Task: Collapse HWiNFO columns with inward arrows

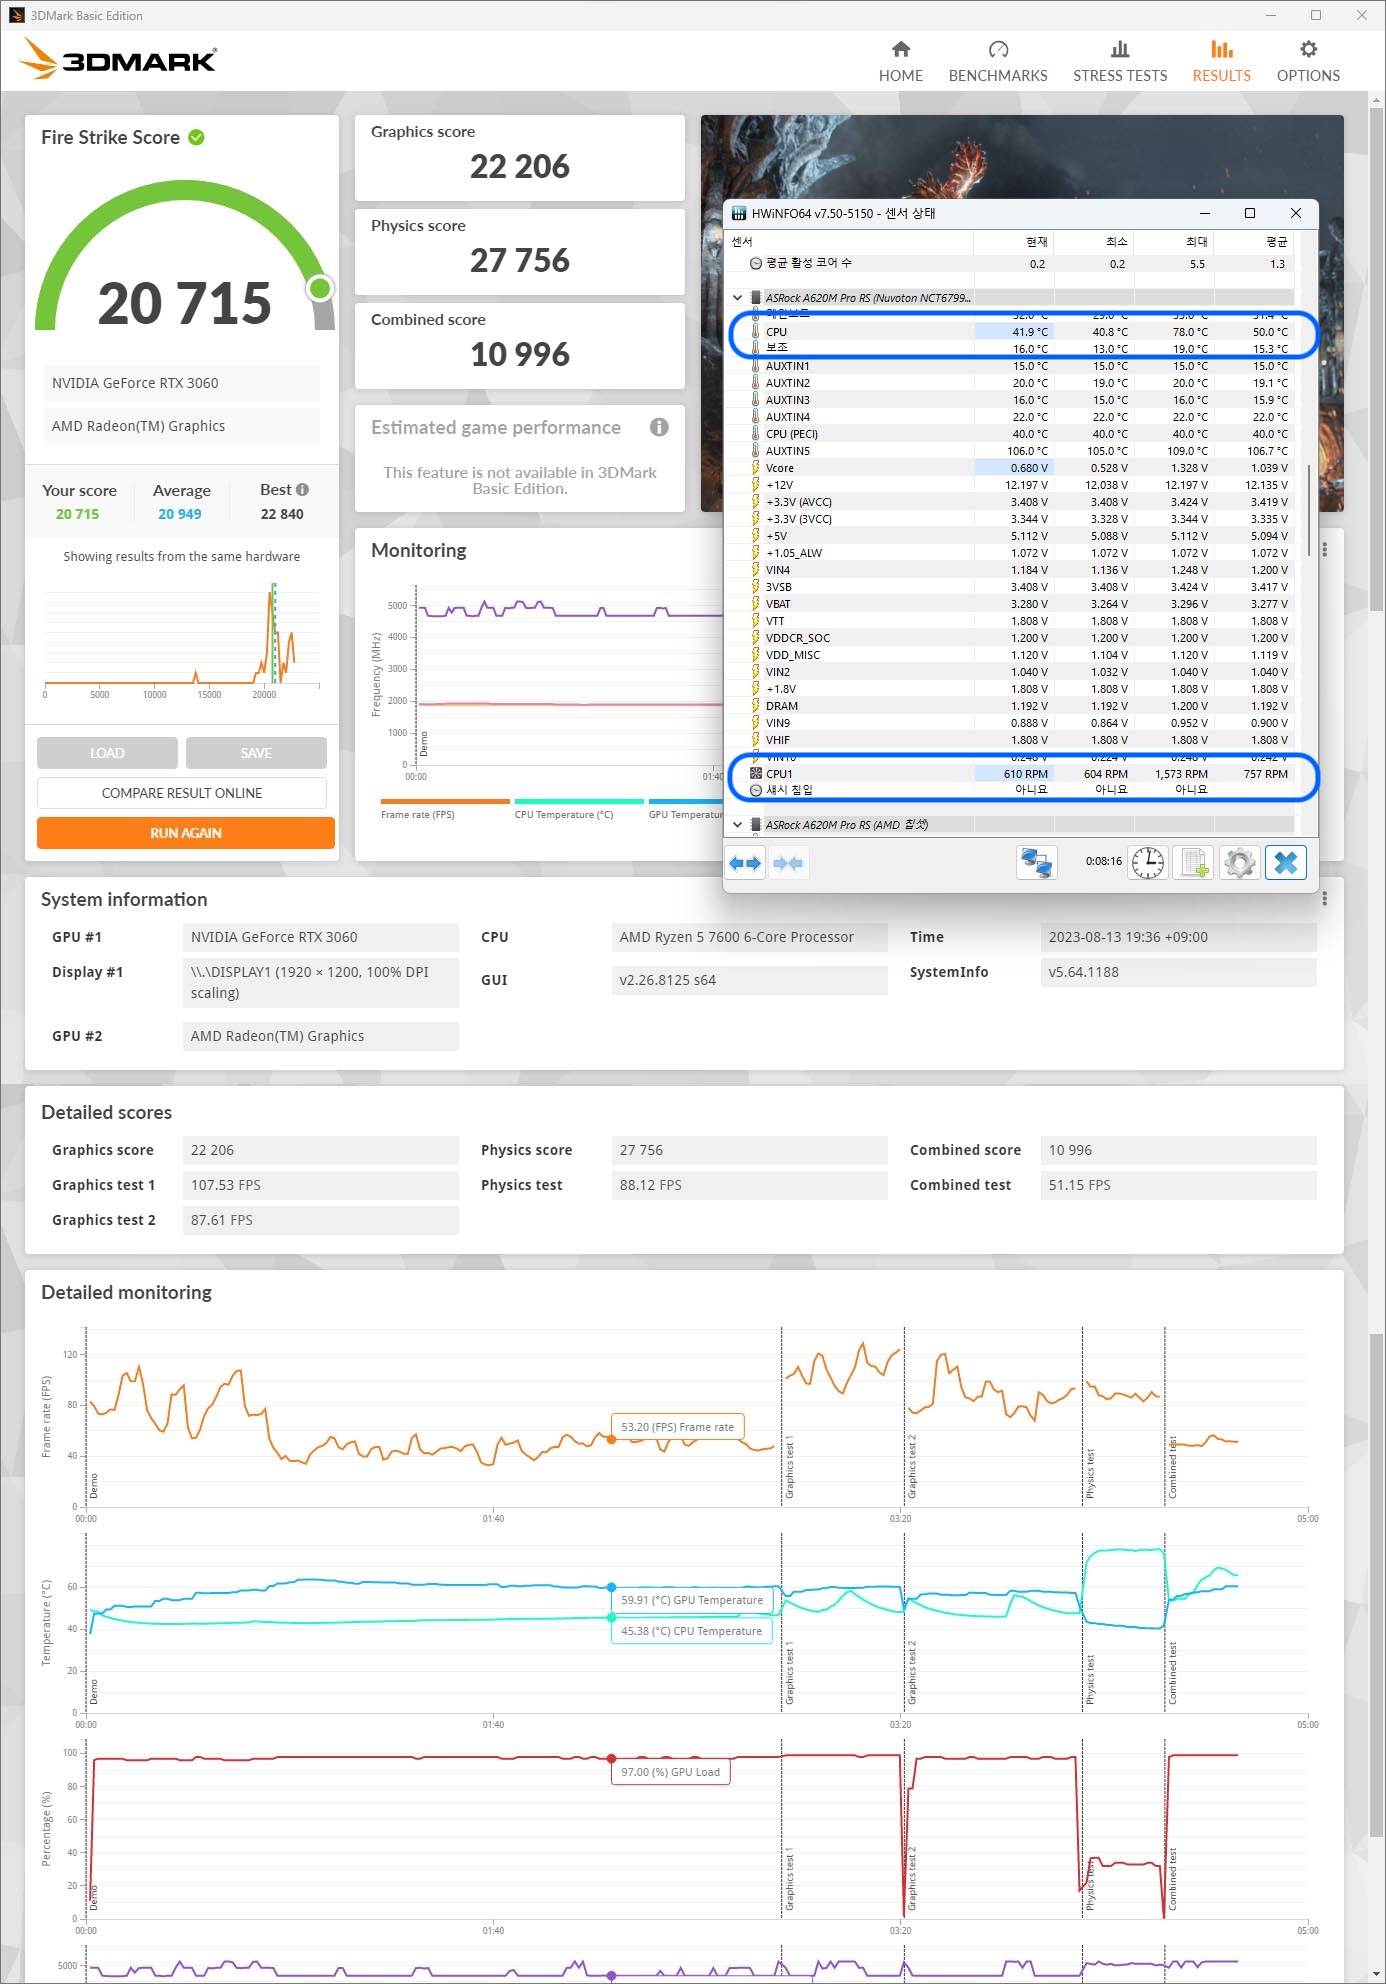Action: 788,862
